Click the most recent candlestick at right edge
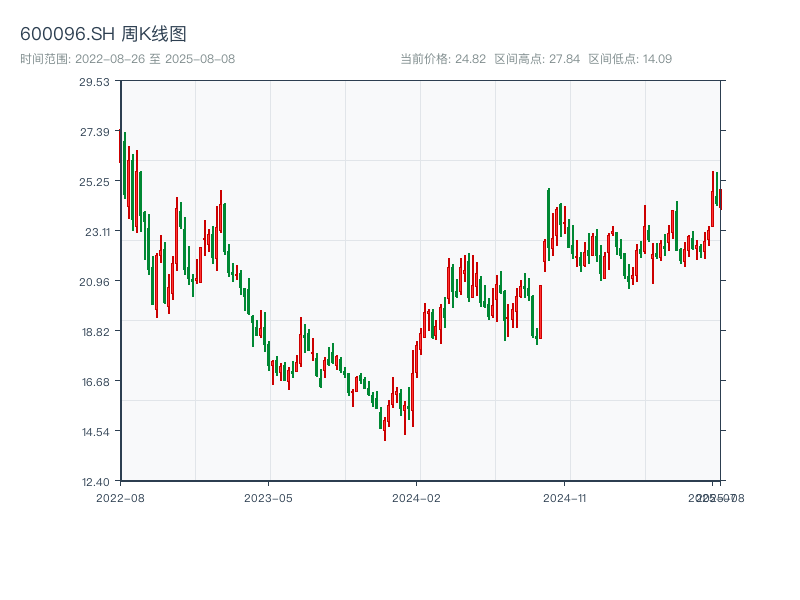This screenshot has width=800, height=600. [720, 198]
